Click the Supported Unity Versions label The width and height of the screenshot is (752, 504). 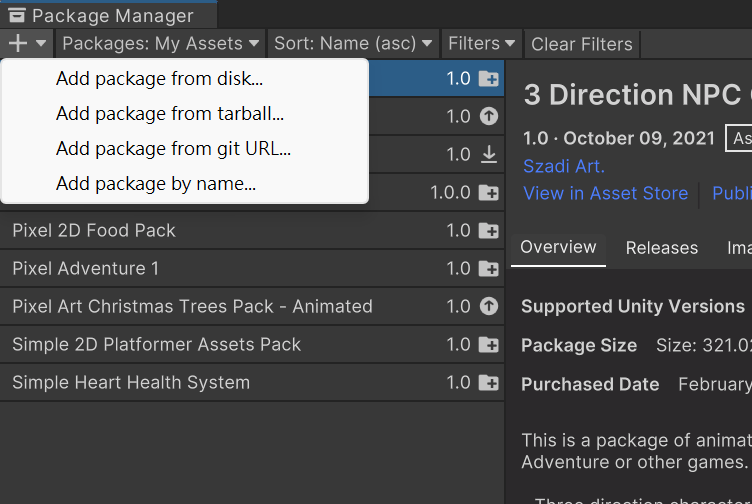click(x=633, y=306)
